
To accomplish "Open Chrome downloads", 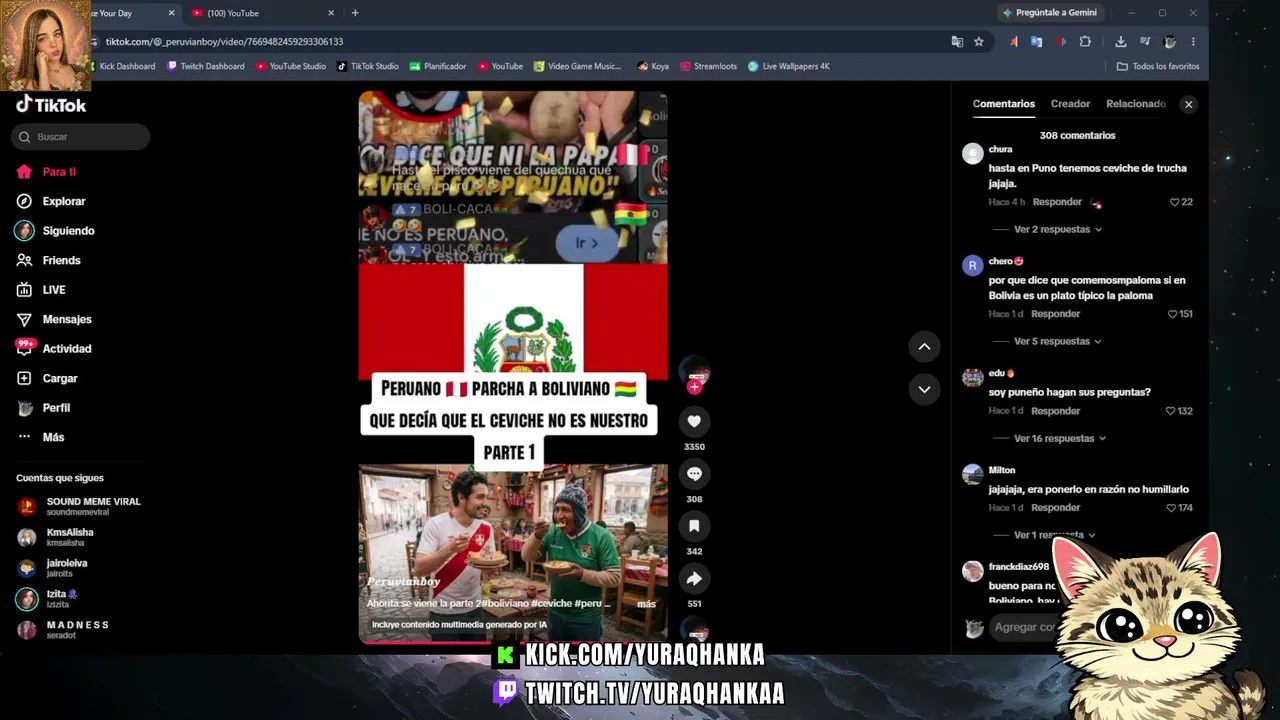I will point(1121,42).
